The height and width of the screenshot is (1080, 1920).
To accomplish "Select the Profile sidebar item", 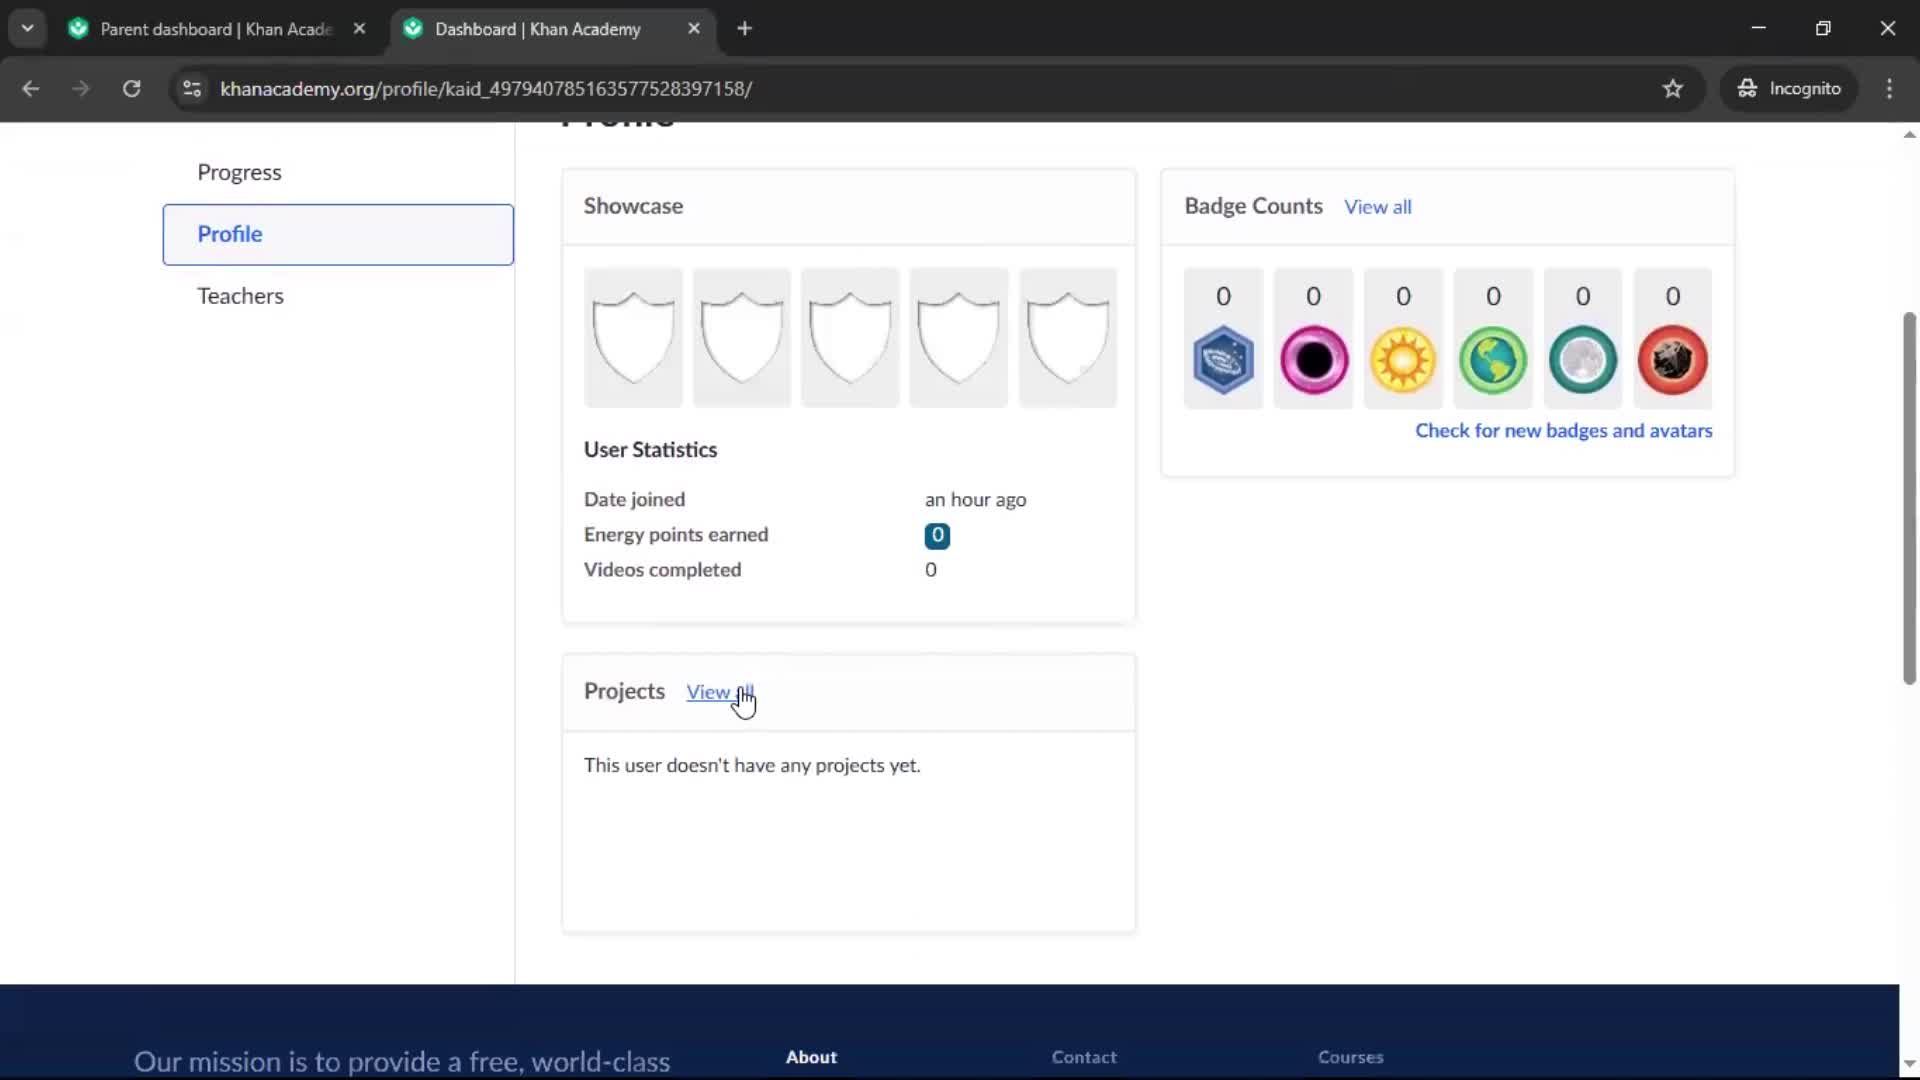I will click(x=338, y=234).
